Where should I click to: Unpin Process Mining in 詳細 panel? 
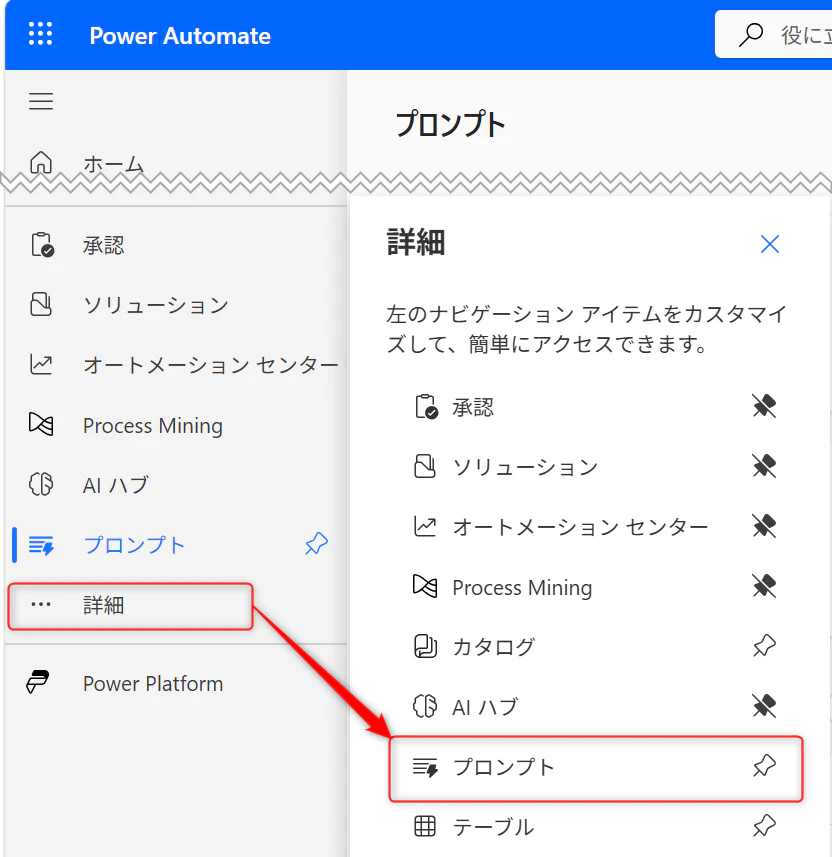pos(764,586)
